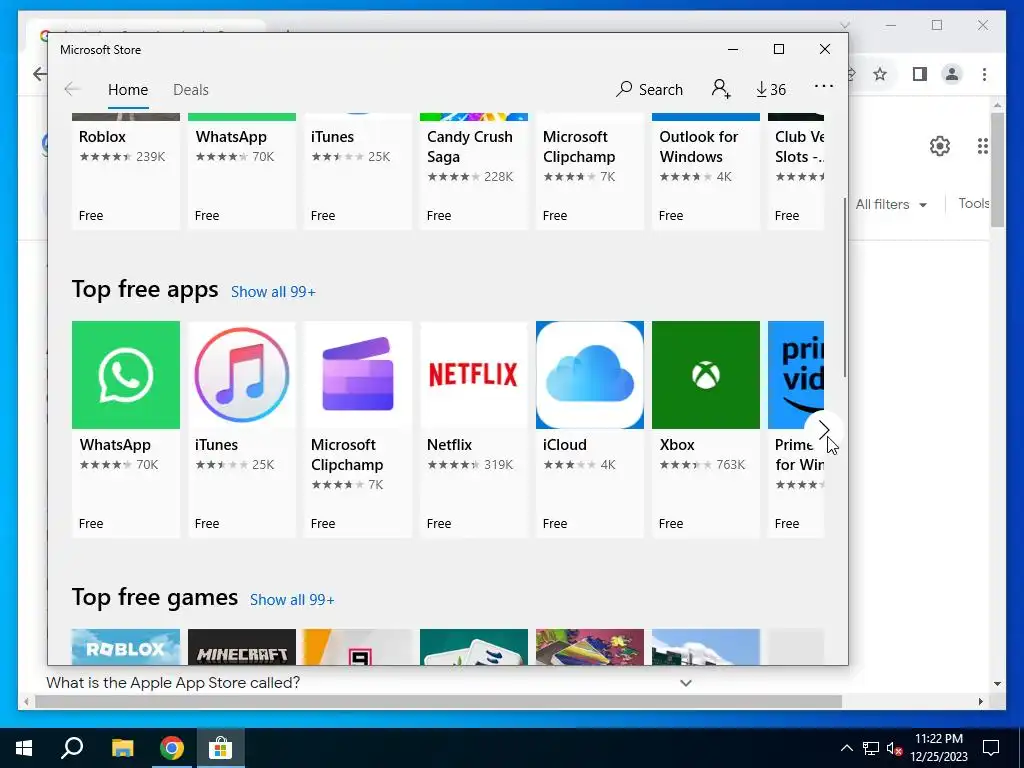Screen dimensions: 1024x768
Task: Open File Explorer from taskbar
Action: [x=122, y=748]
